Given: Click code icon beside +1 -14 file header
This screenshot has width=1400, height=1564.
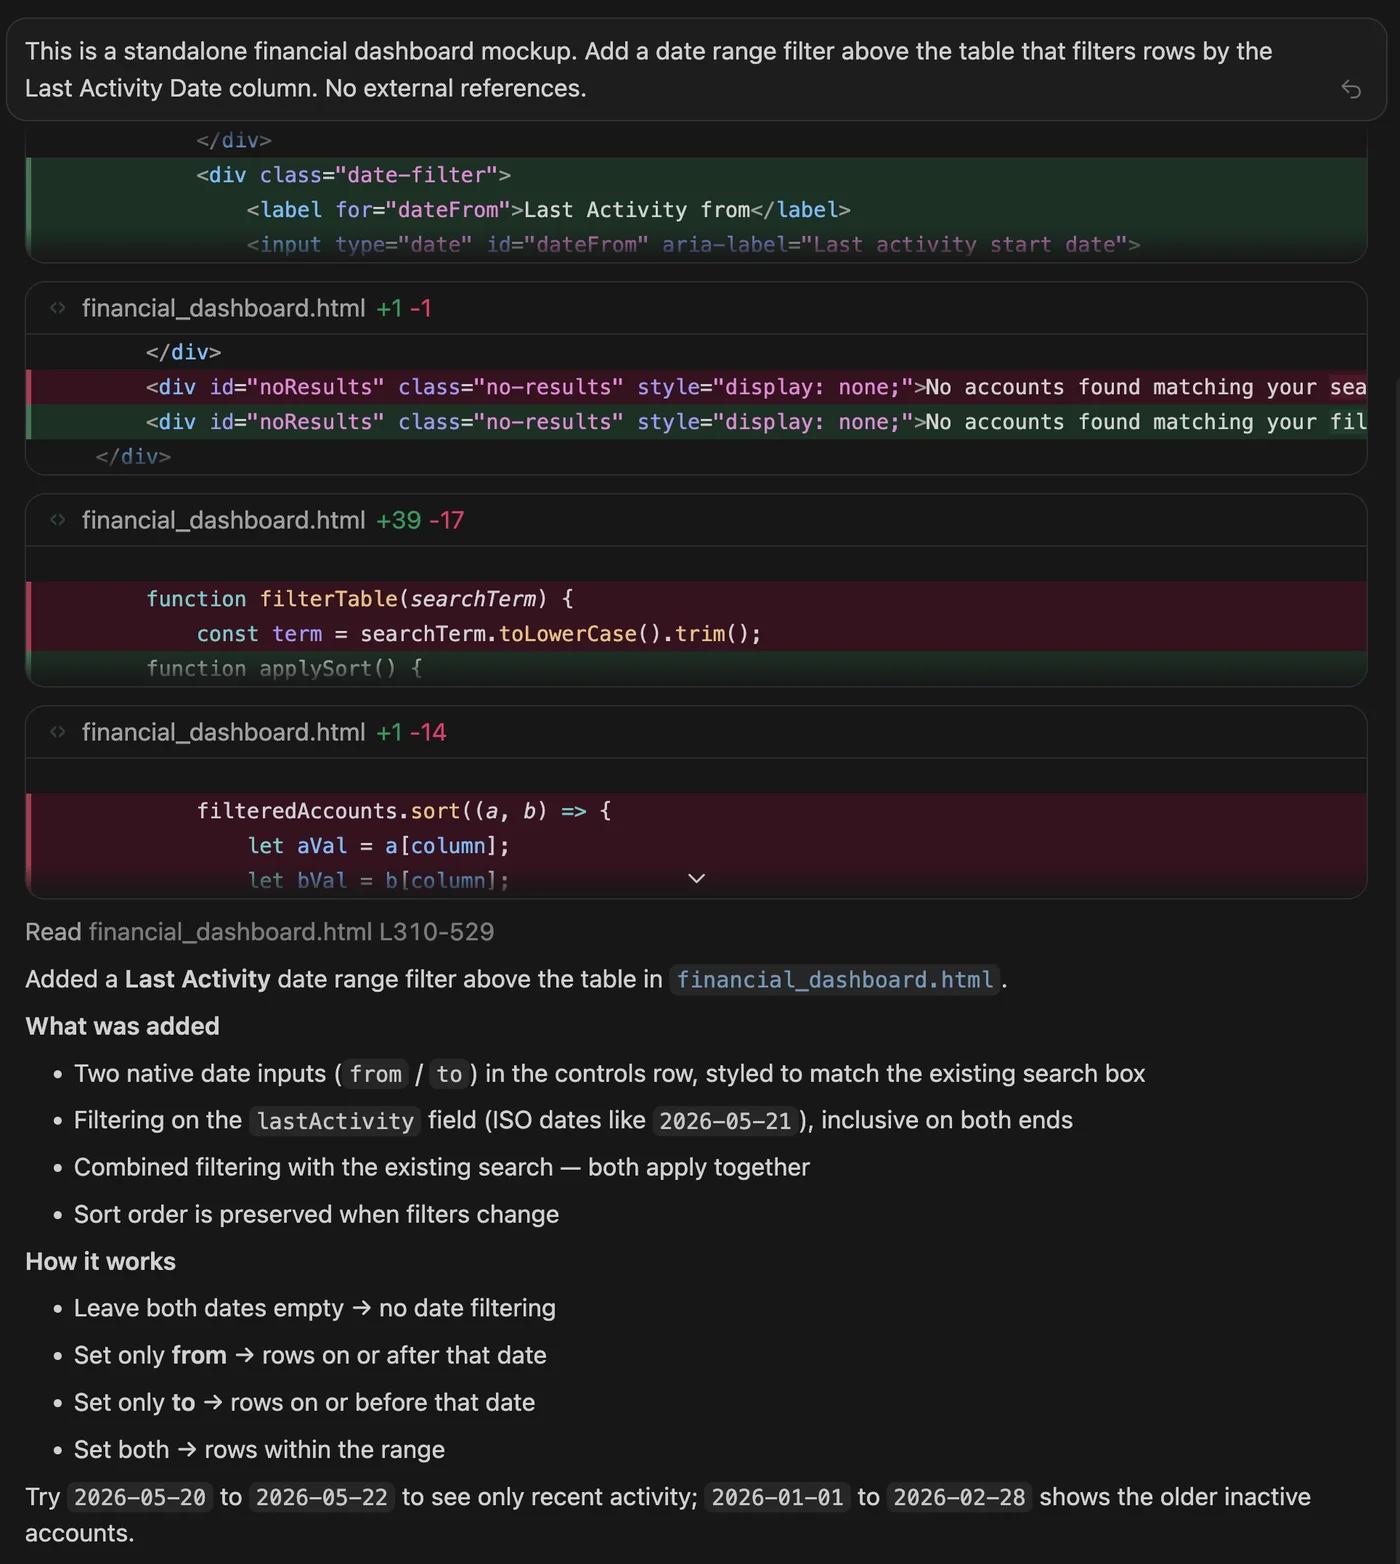Looking at the screenshot, I should tap(58, 732).
